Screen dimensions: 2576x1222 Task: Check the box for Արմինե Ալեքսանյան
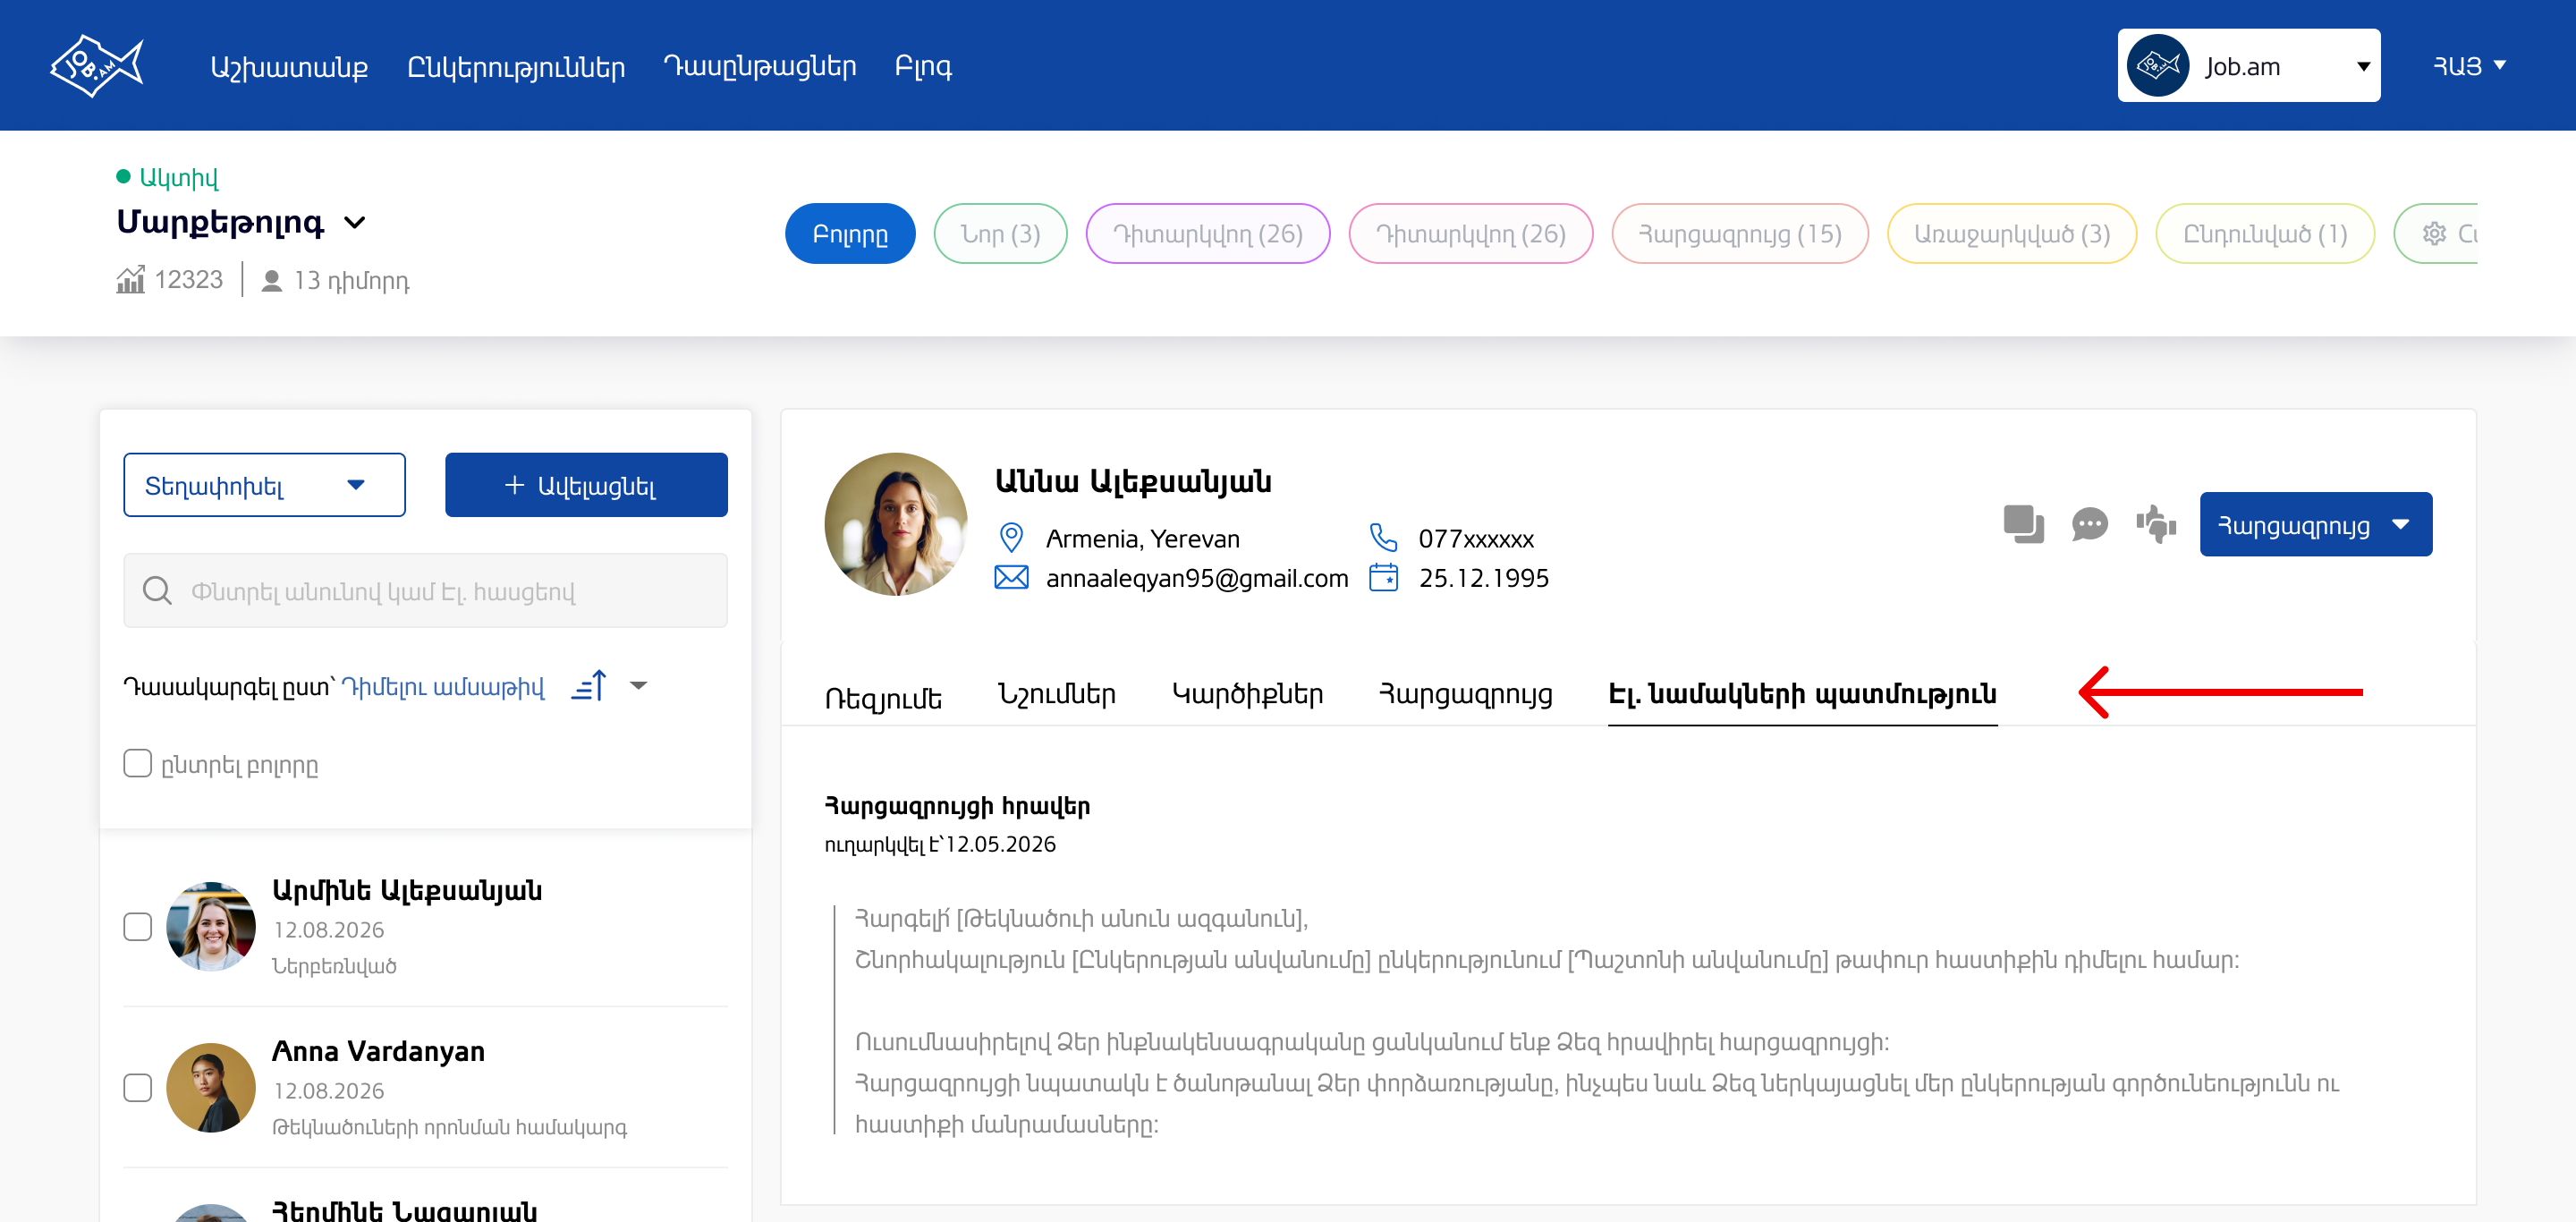click(138, 927)
